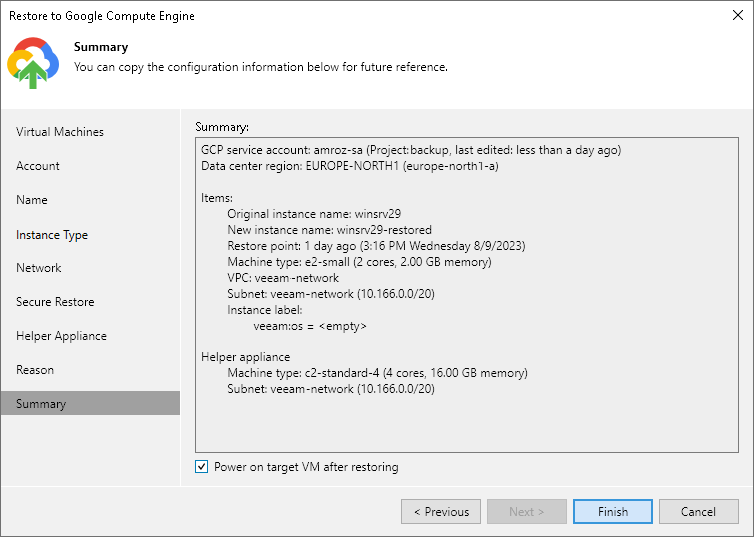
Task: Click the GCP service account amroz-sa line
Action: click(411, 150)
